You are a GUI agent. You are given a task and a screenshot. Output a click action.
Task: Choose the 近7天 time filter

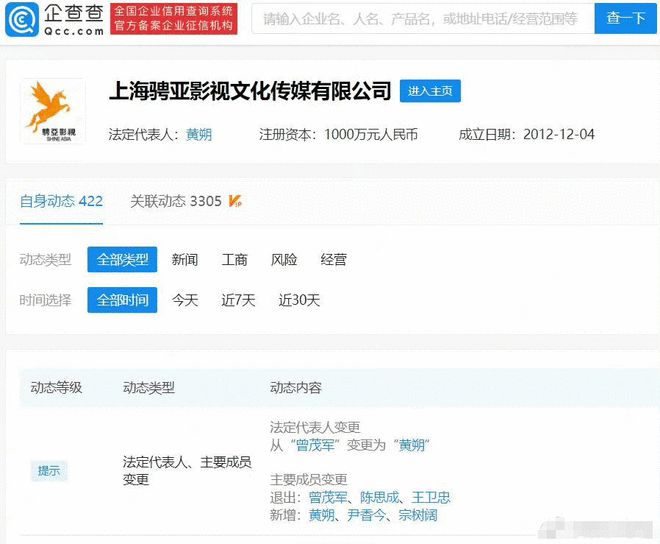238,300
